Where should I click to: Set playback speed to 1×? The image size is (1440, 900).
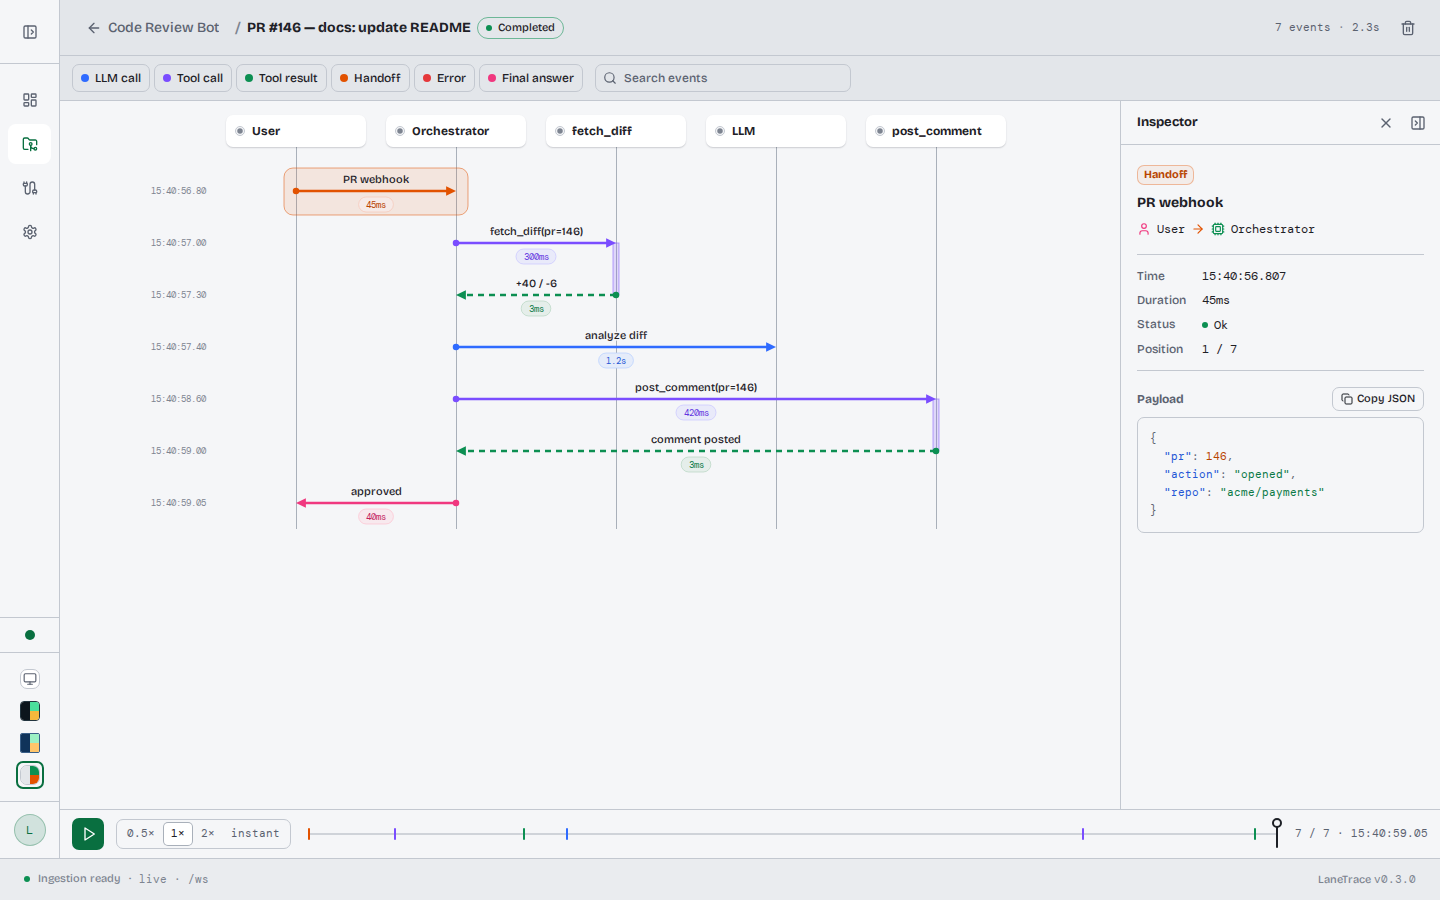(178, 834)
